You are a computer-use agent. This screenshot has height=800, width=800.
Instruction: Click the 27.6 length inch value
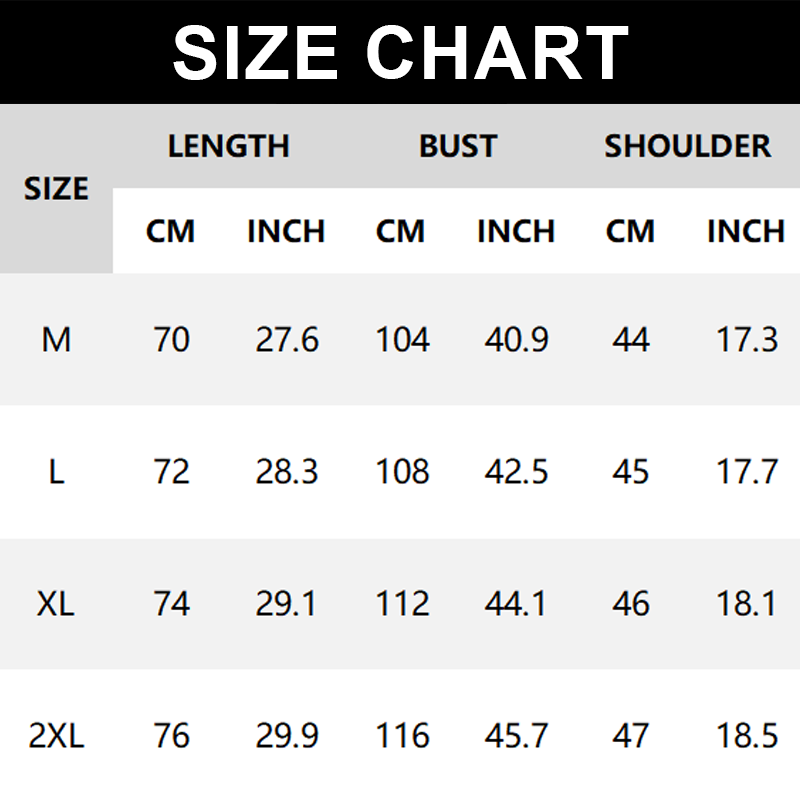tap(287, 340)
